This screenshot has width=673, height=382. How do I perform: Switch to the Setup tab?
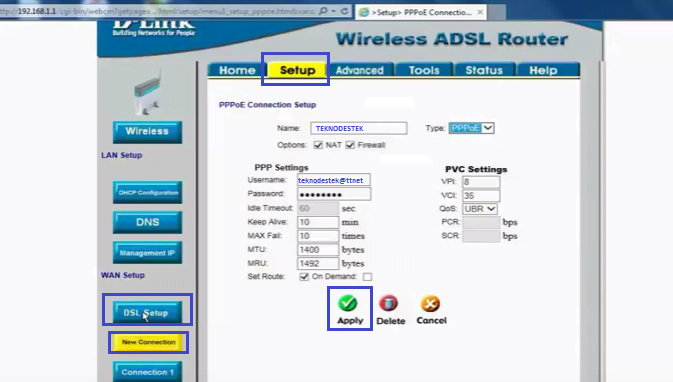point(297,70)
